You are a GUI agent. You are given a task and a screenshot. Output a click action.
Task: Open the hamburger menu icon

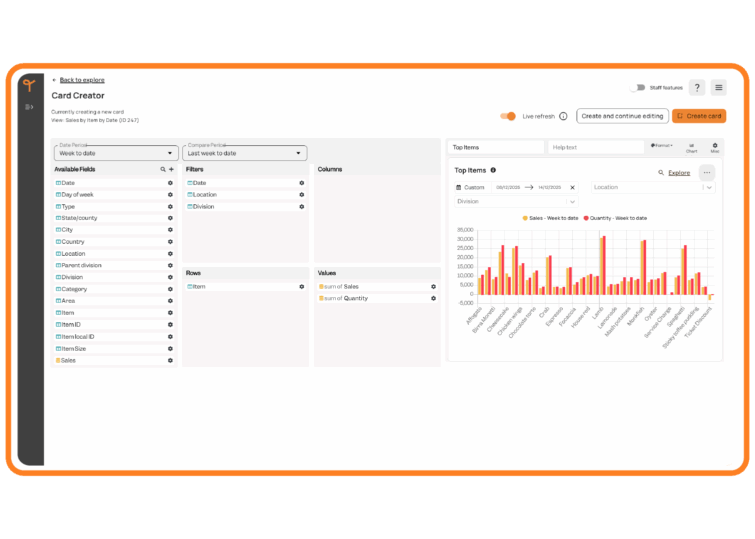(718, 88)
